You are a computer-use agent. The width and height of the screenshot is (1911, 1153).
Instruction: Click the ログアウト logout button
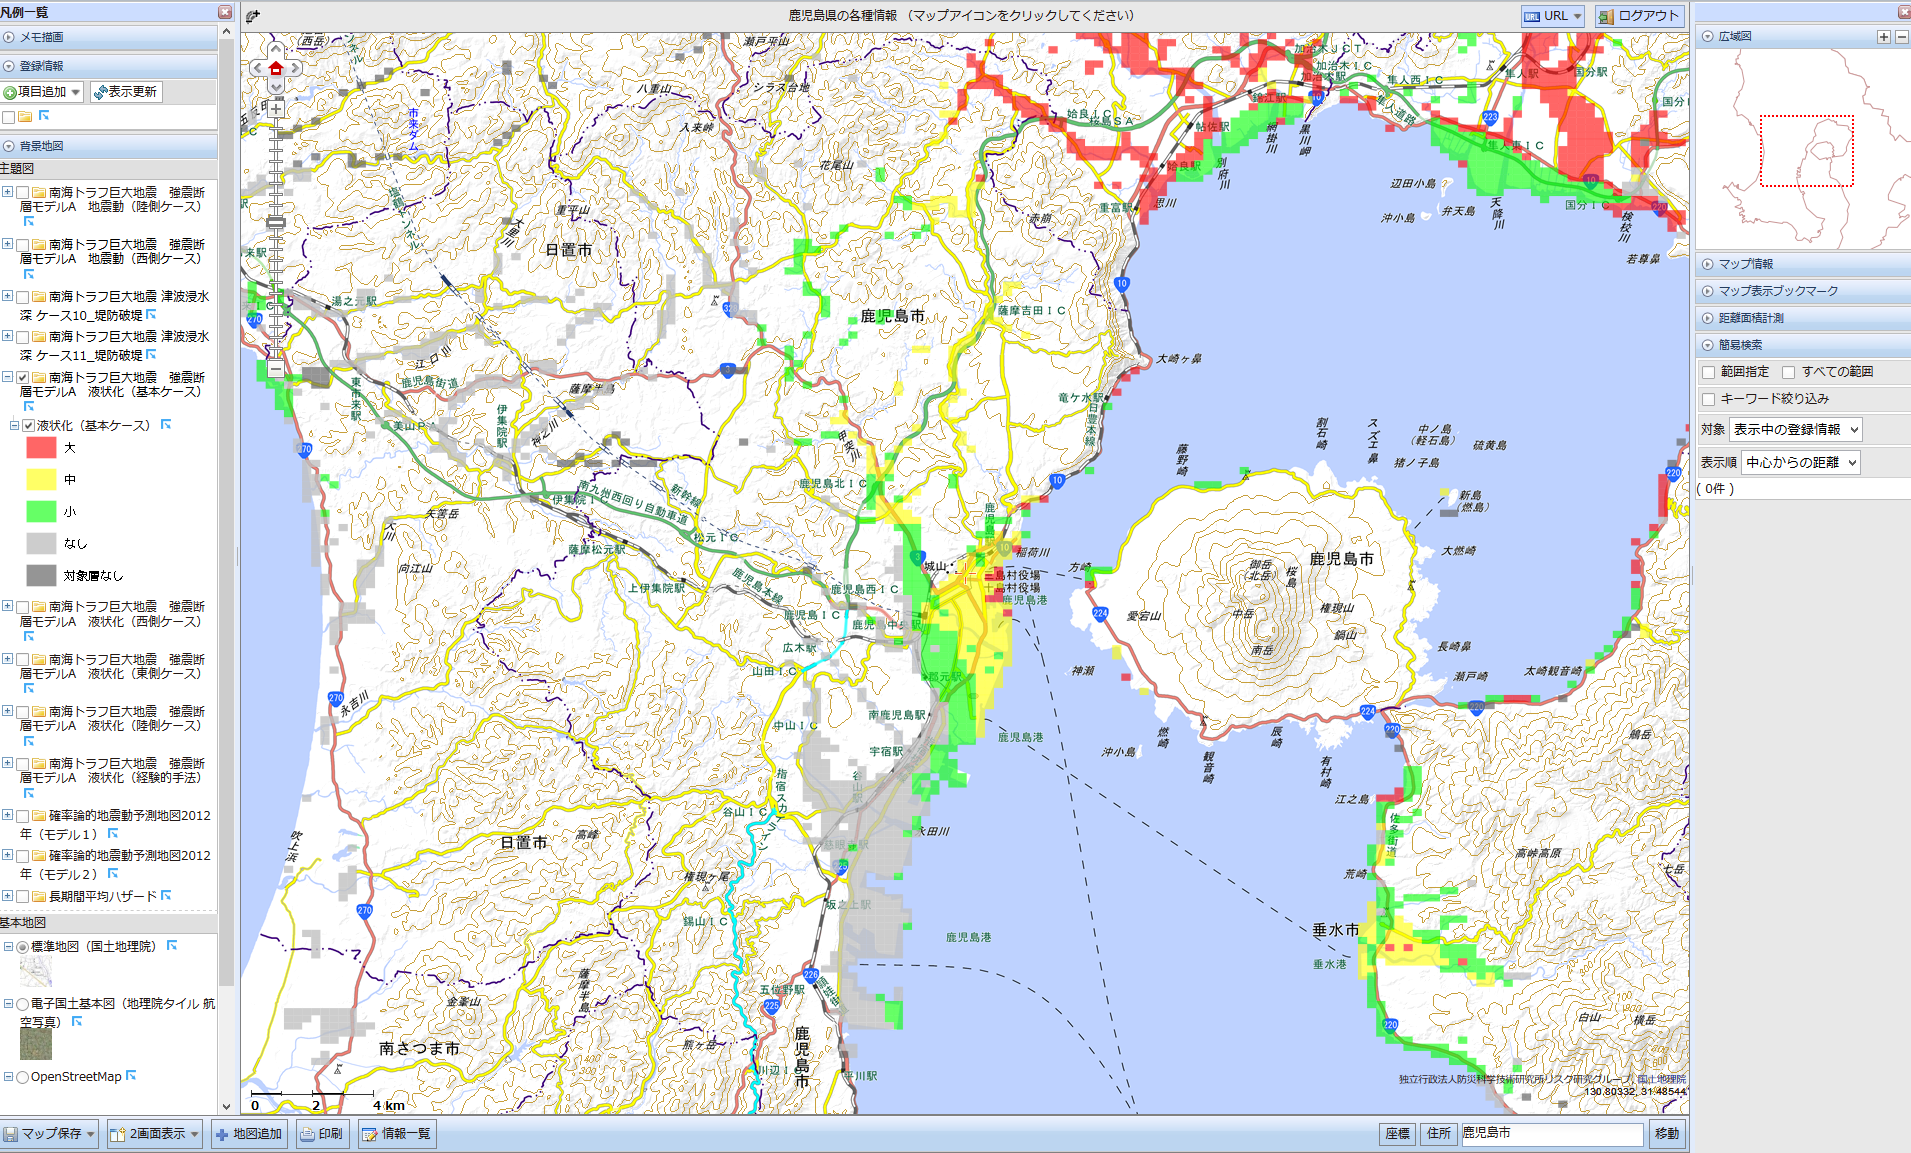pos(1639,16)
